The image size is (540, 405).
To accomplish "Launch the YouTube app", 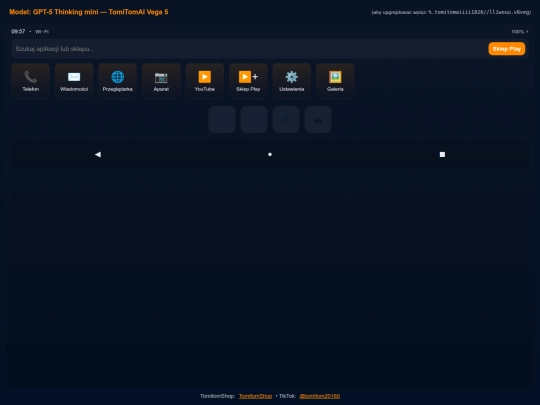I will pyautogui.click(x=205, y=81).
